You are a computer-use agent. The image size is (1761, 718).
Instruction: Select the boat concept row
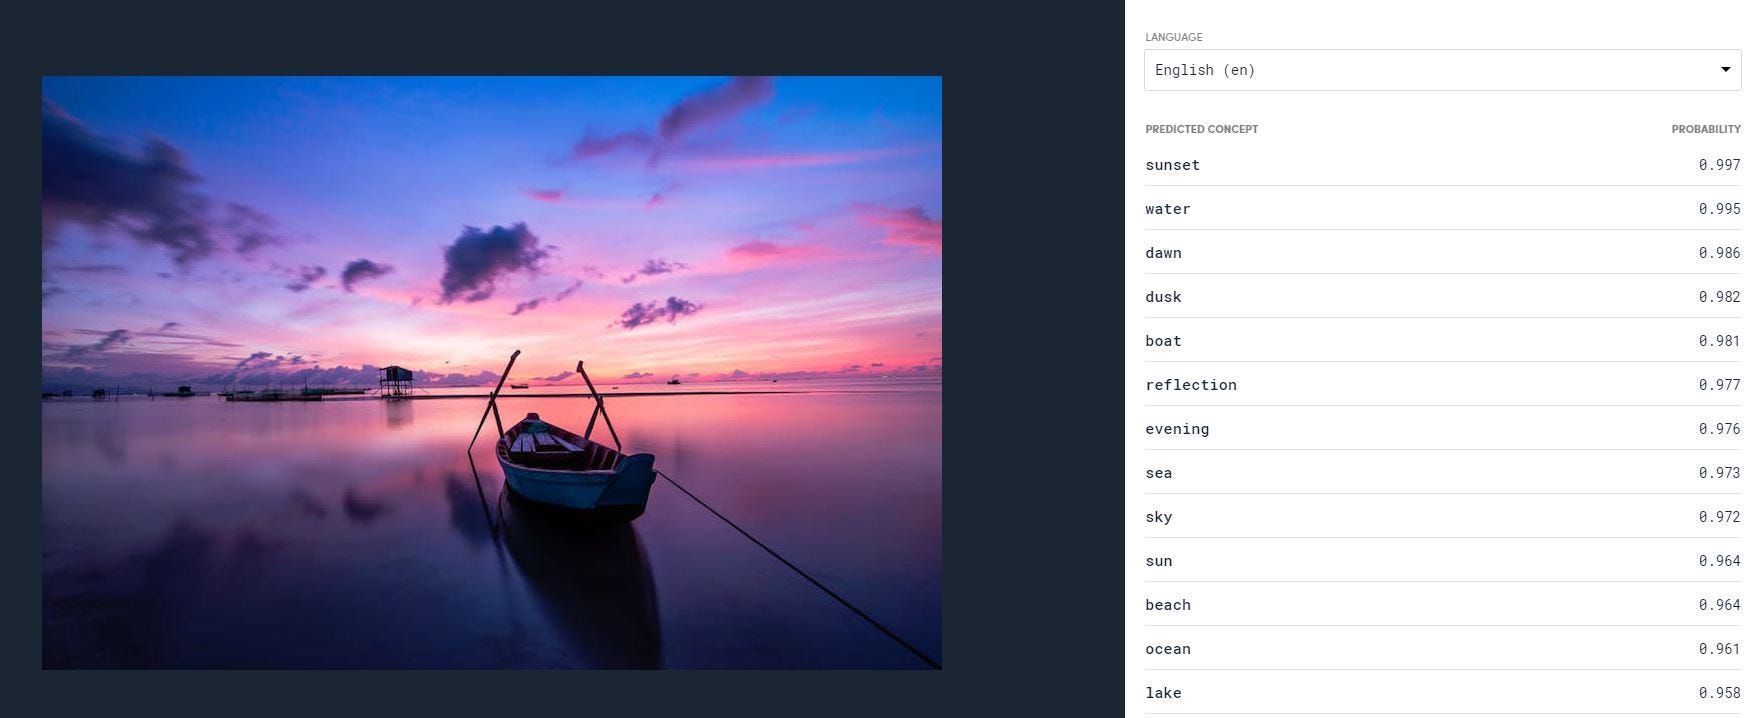[x=1442, y=341]
